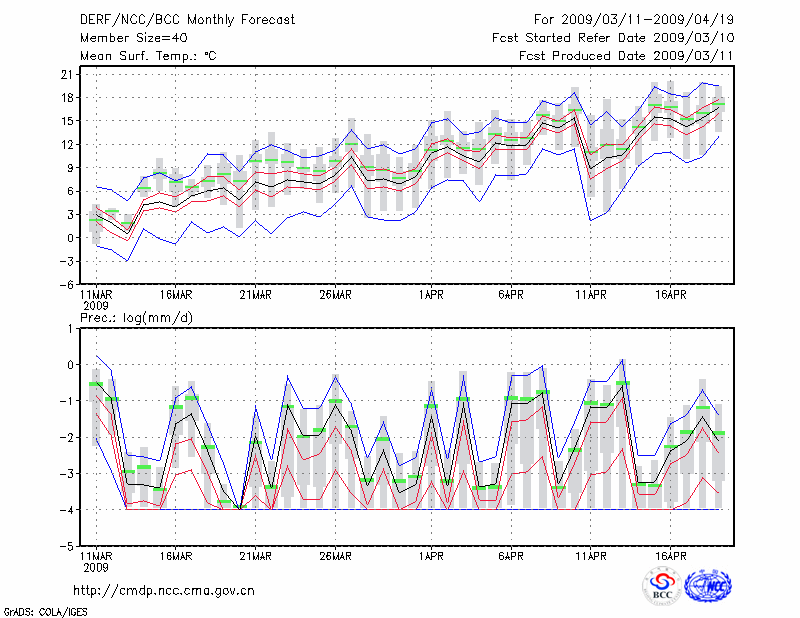800x618 pixels.
Task: Click the Mean Surf. Temp. chart label
Action: pos(148,57)
